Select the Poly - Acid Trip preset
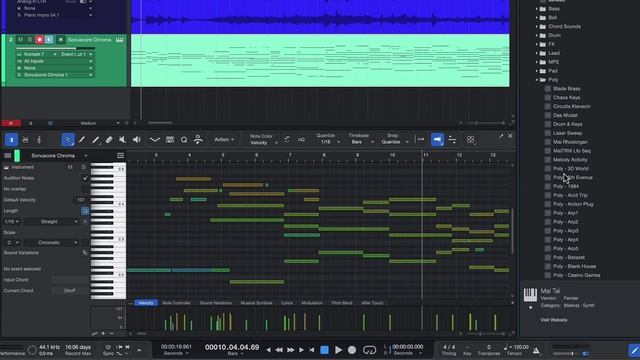The height and width of the screenshot is (360, 640). [x=570, y=195]
